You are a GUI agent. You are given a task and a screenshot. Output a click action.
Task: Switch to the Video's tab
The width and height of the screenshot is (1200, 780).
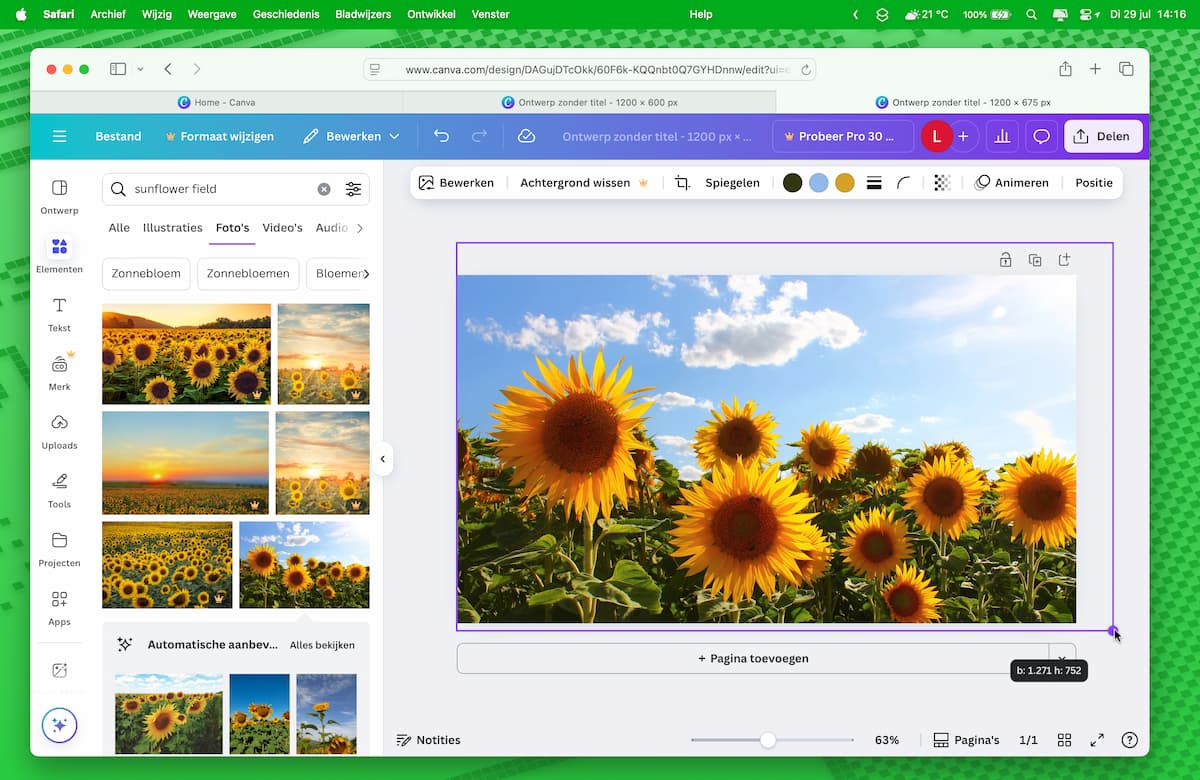(x=282, y=228)
